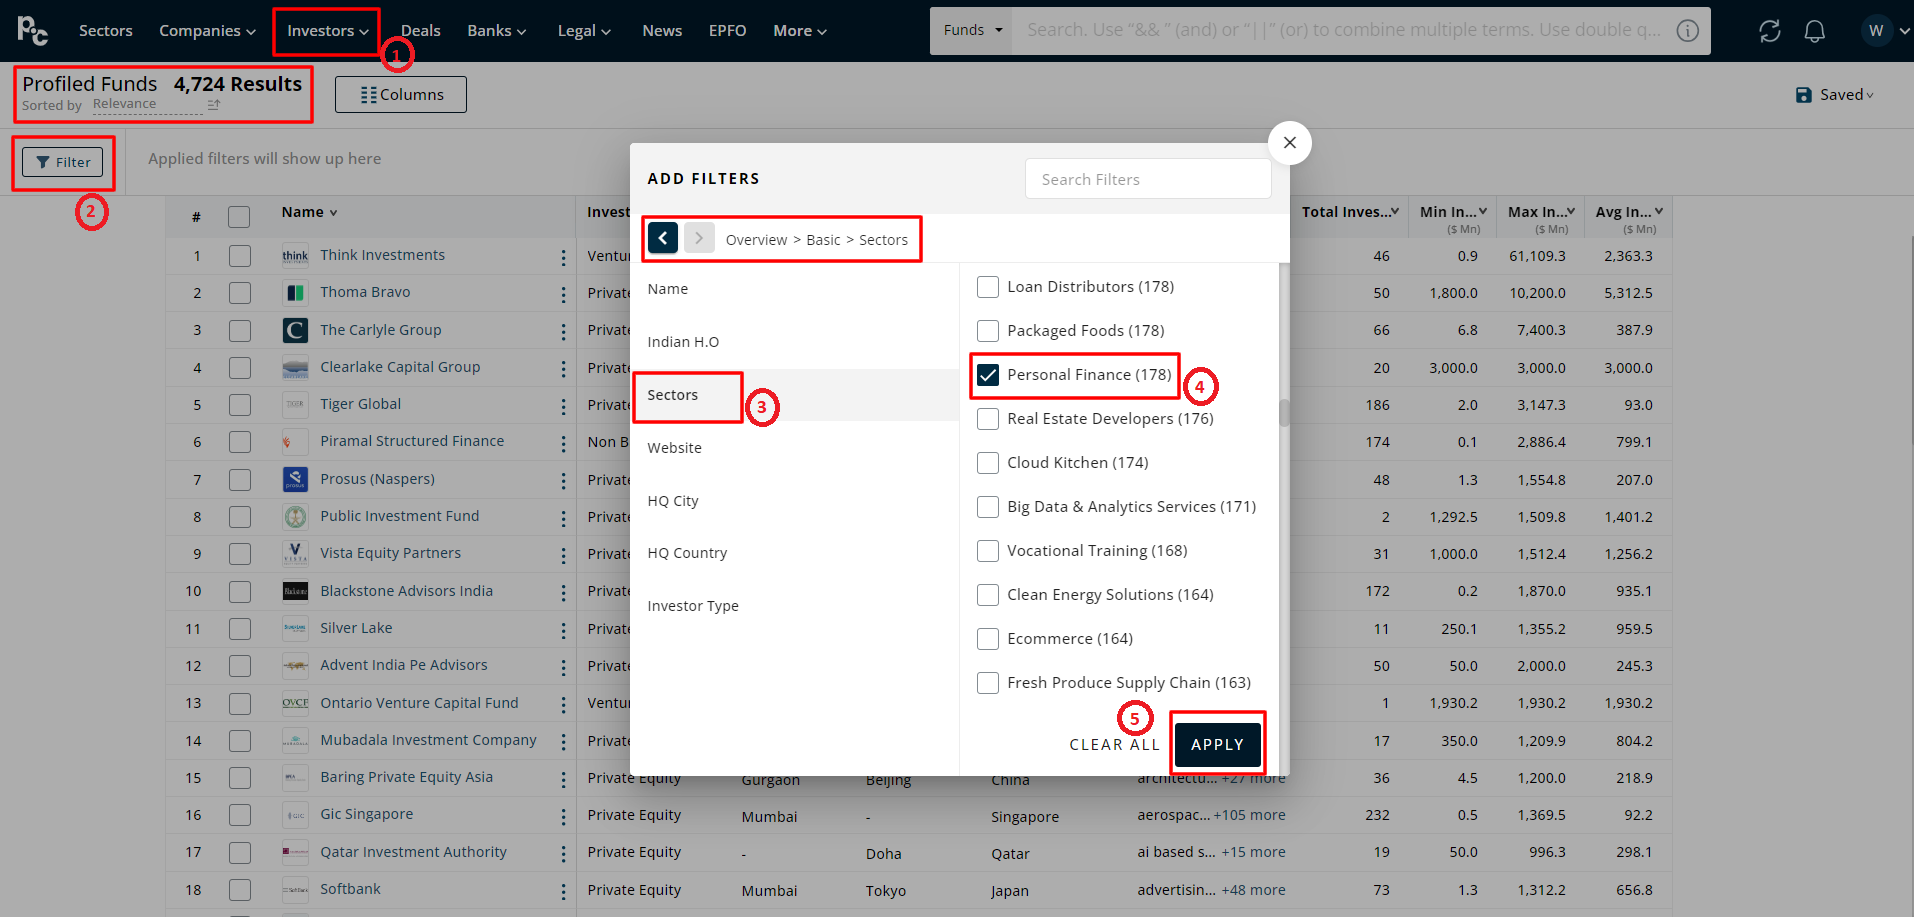This screenshot has width=1914, height=917.
Task: Open the EPFO nav item
Action: pos(727,31)
